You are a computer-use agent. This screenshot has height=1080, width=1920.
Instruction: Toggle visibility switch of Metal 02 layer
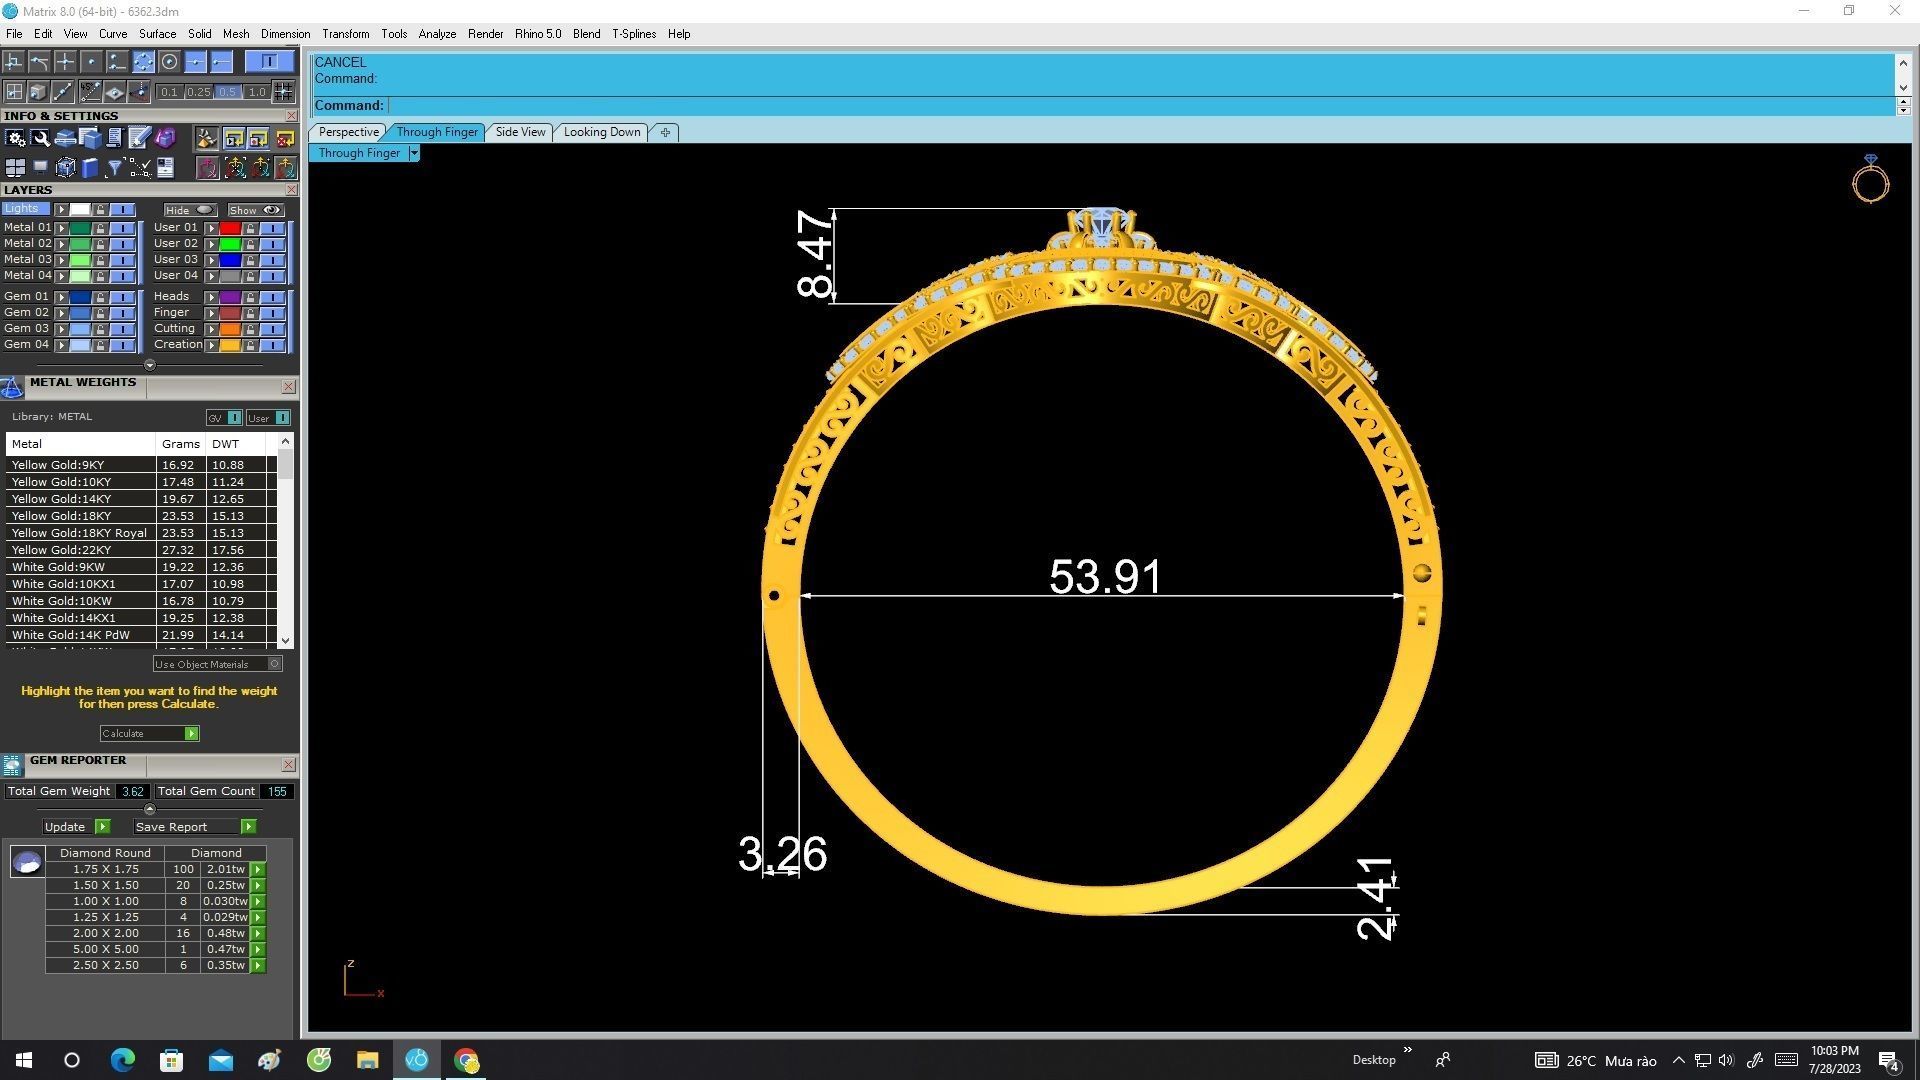coord(123,244)
